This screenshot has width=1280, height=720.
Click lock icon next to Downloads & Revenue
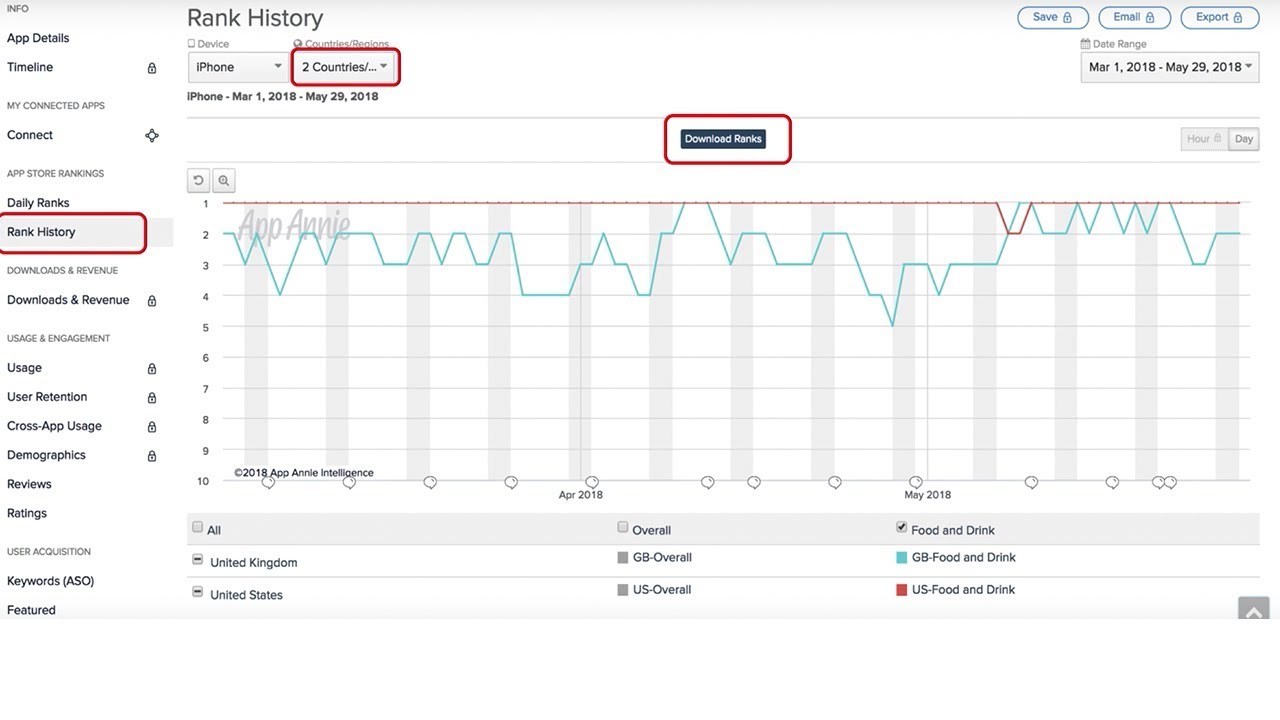pos(152,301)
